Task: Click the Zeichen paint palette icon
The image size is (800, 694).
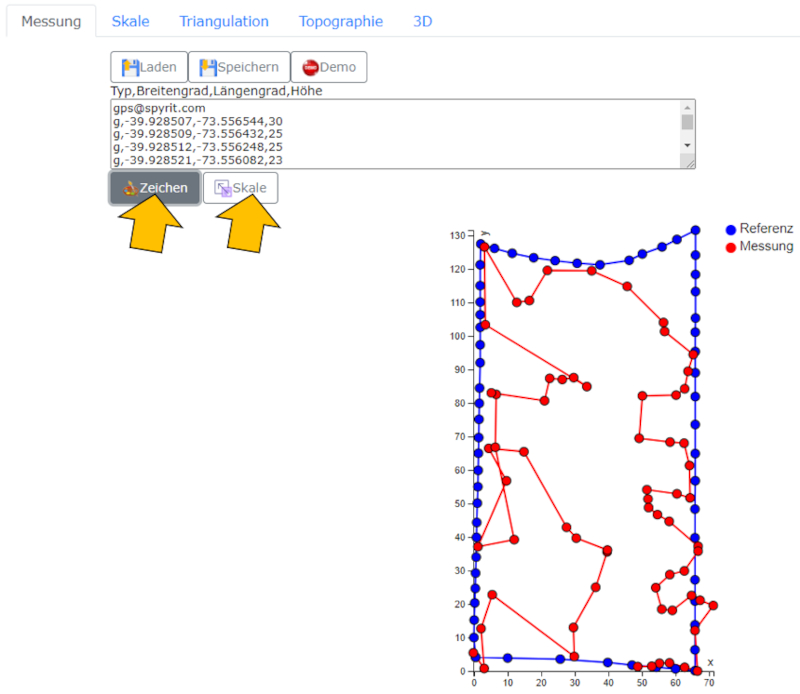Action: pos(131,188)
